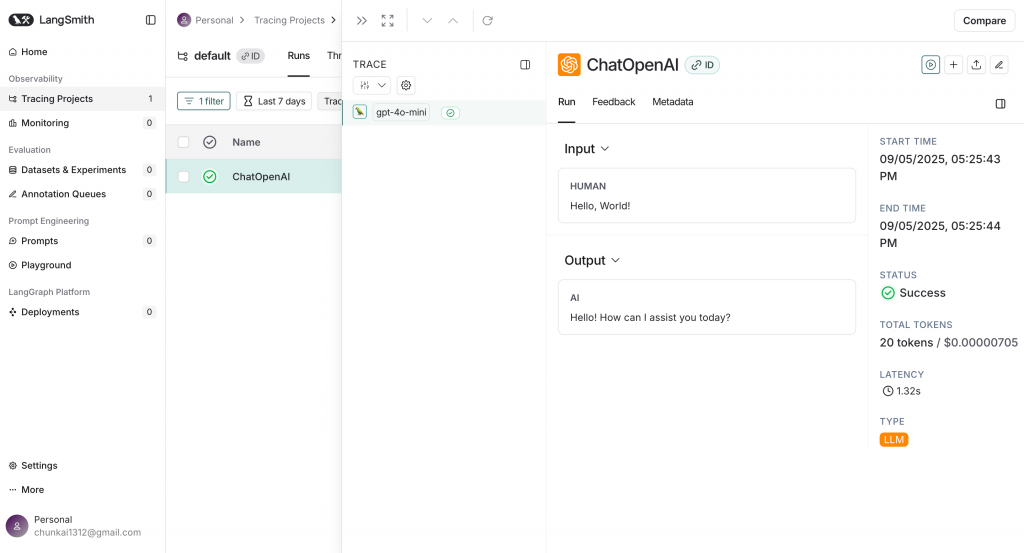Click the pencil annotate icon
This screenshot has width=1024, height=553.
(x=999, y=65)
